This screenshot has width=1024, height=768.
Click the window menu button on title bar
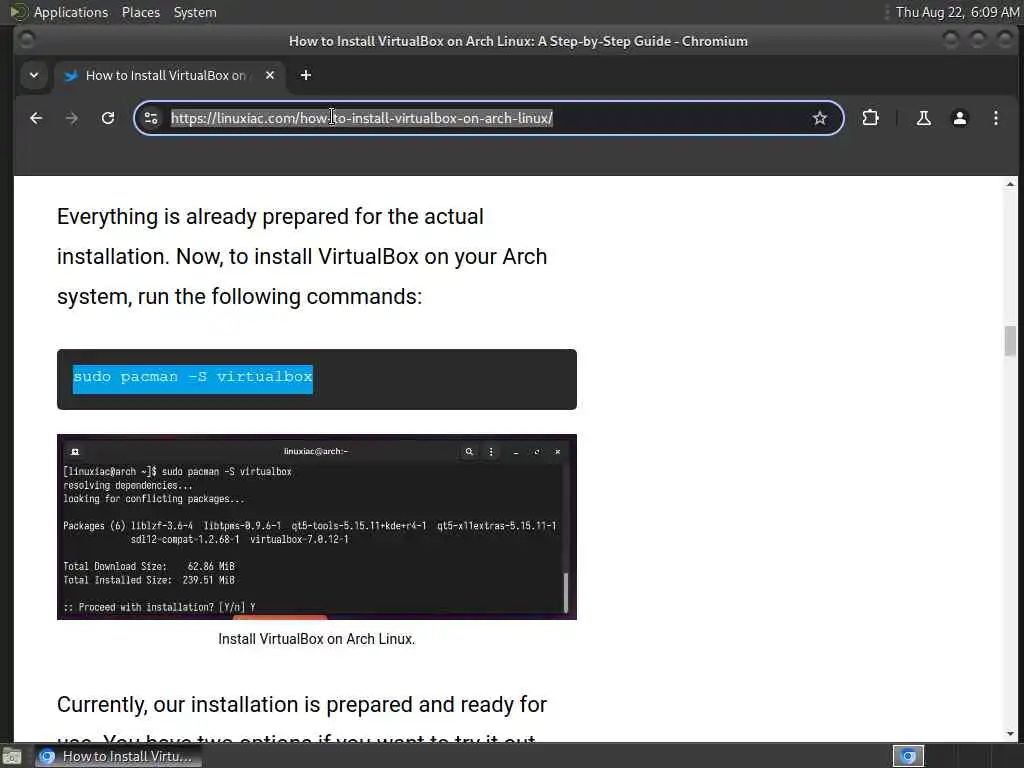coord(27,40)
